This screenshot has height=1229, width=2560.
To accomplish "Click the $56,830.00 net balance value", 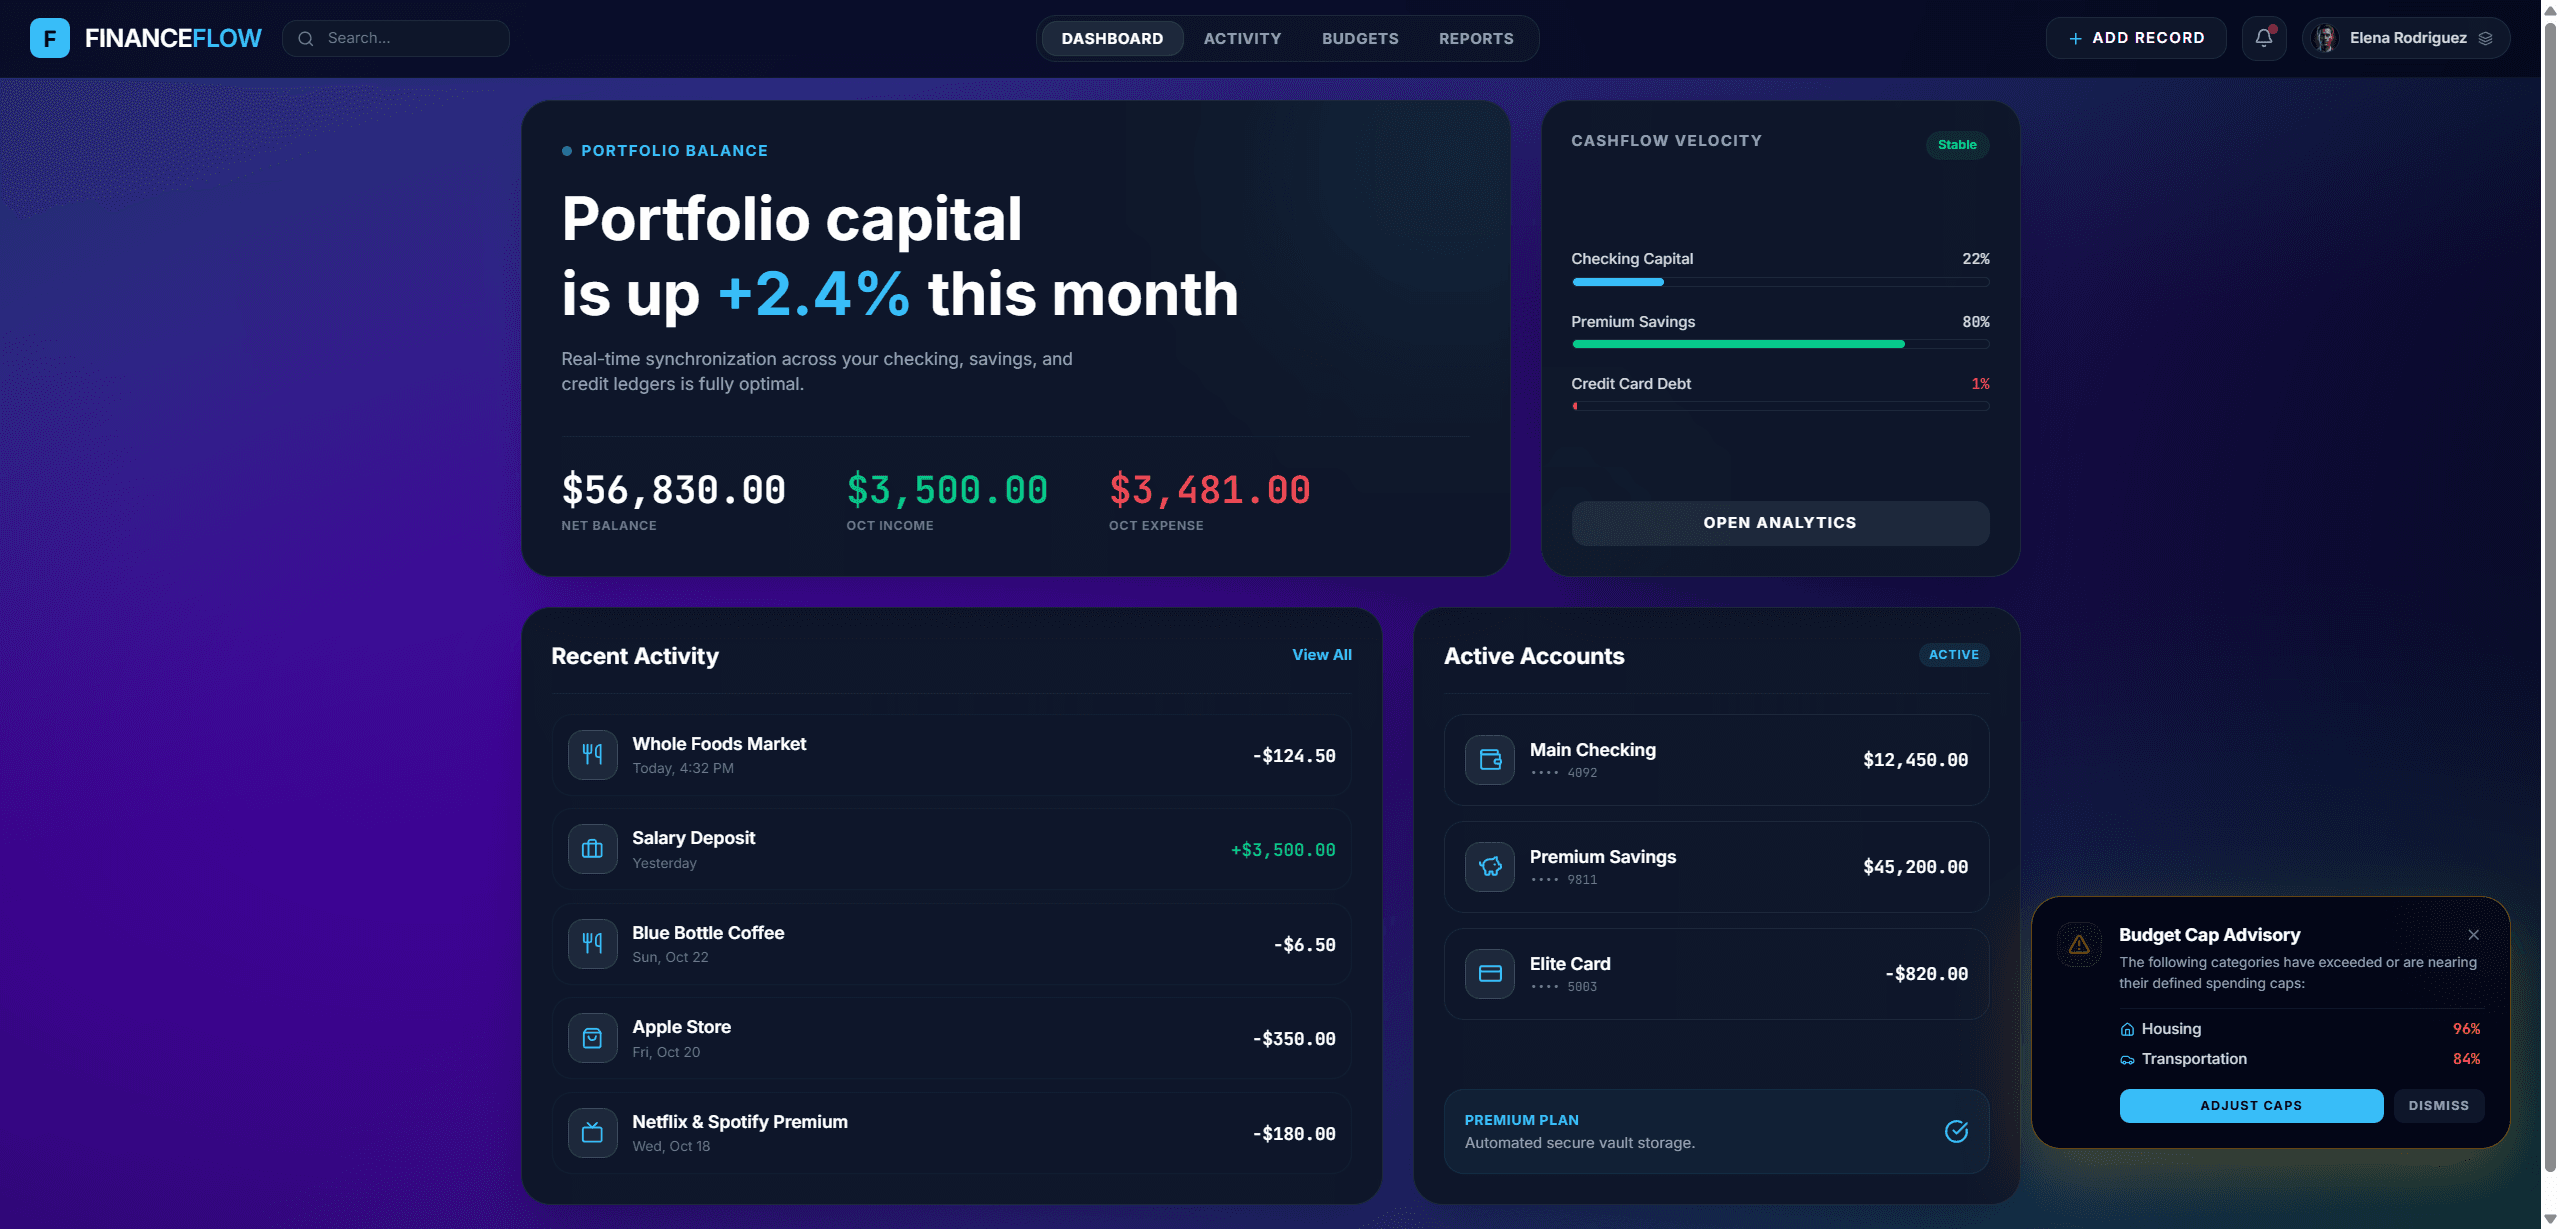I will tap(673, 490).
